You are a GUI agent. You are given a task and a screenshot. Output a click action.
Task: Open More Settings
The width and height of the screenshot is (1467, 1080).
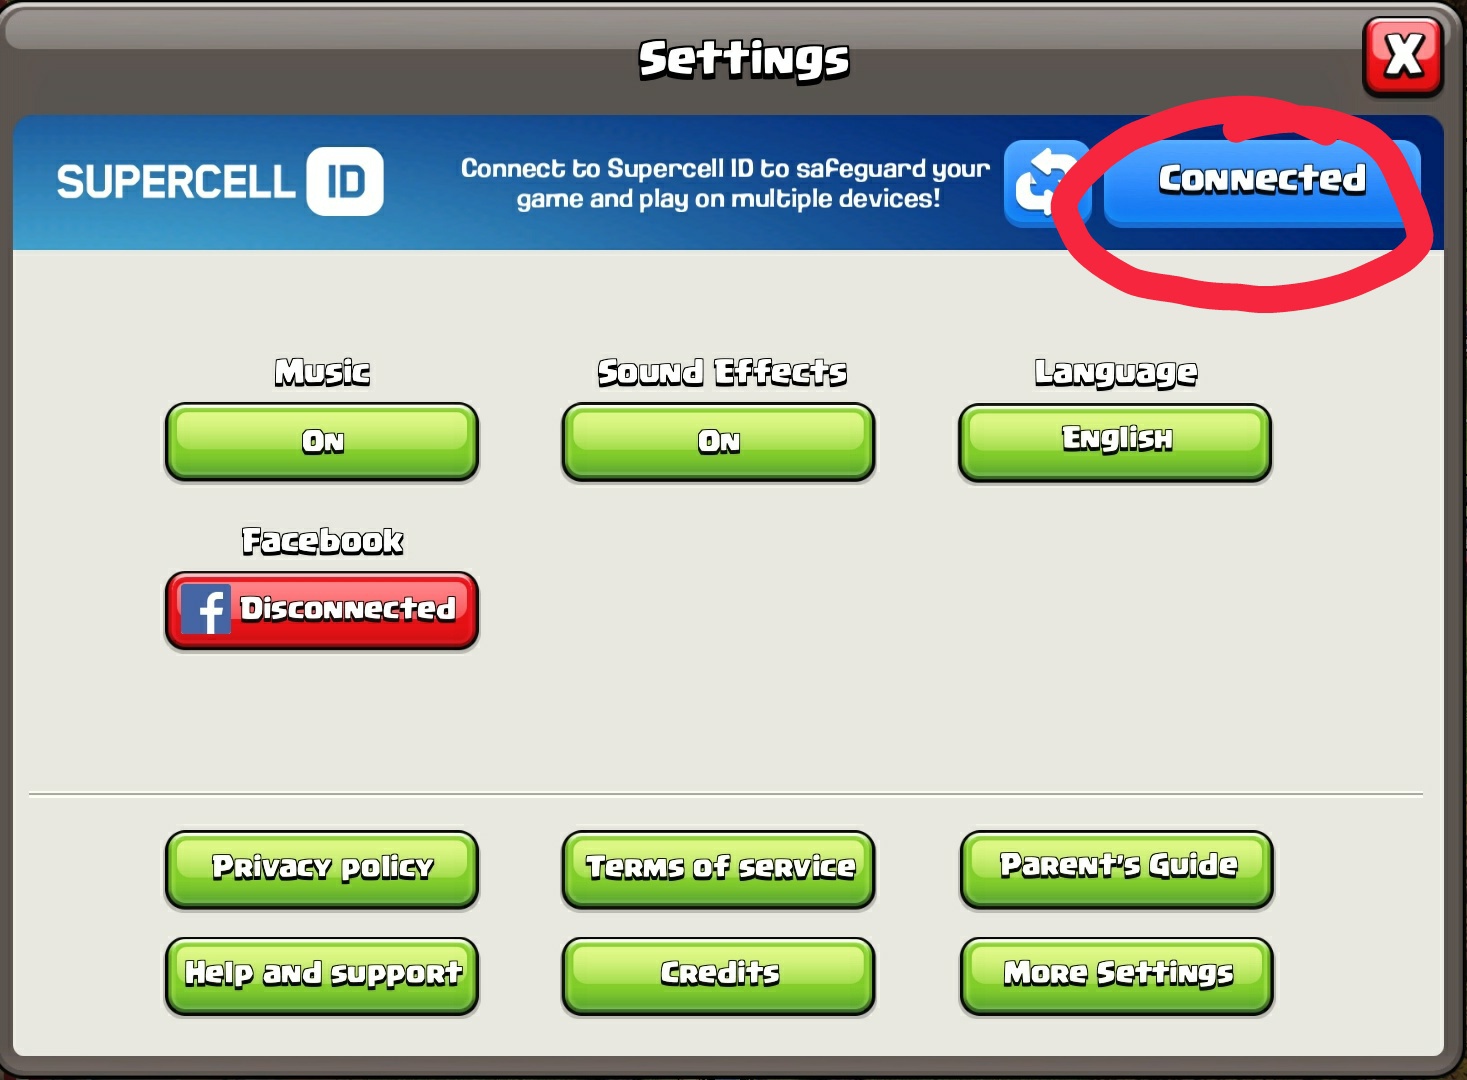click(x=1117, y=976)
